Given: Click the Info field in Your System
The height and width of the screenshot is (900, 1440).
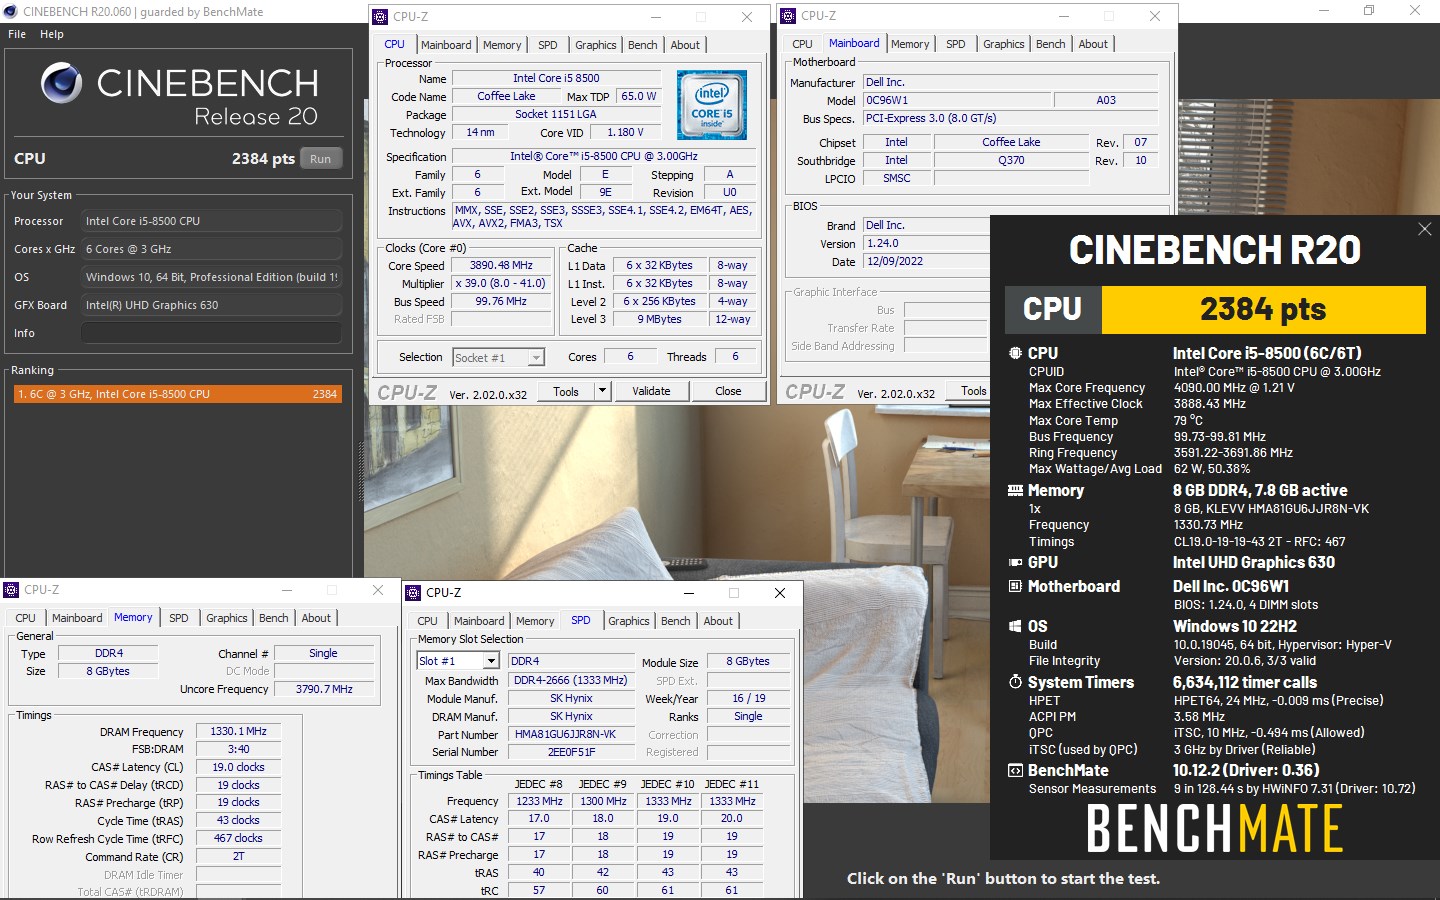Looking at the screenshot, I should (211, 333).
